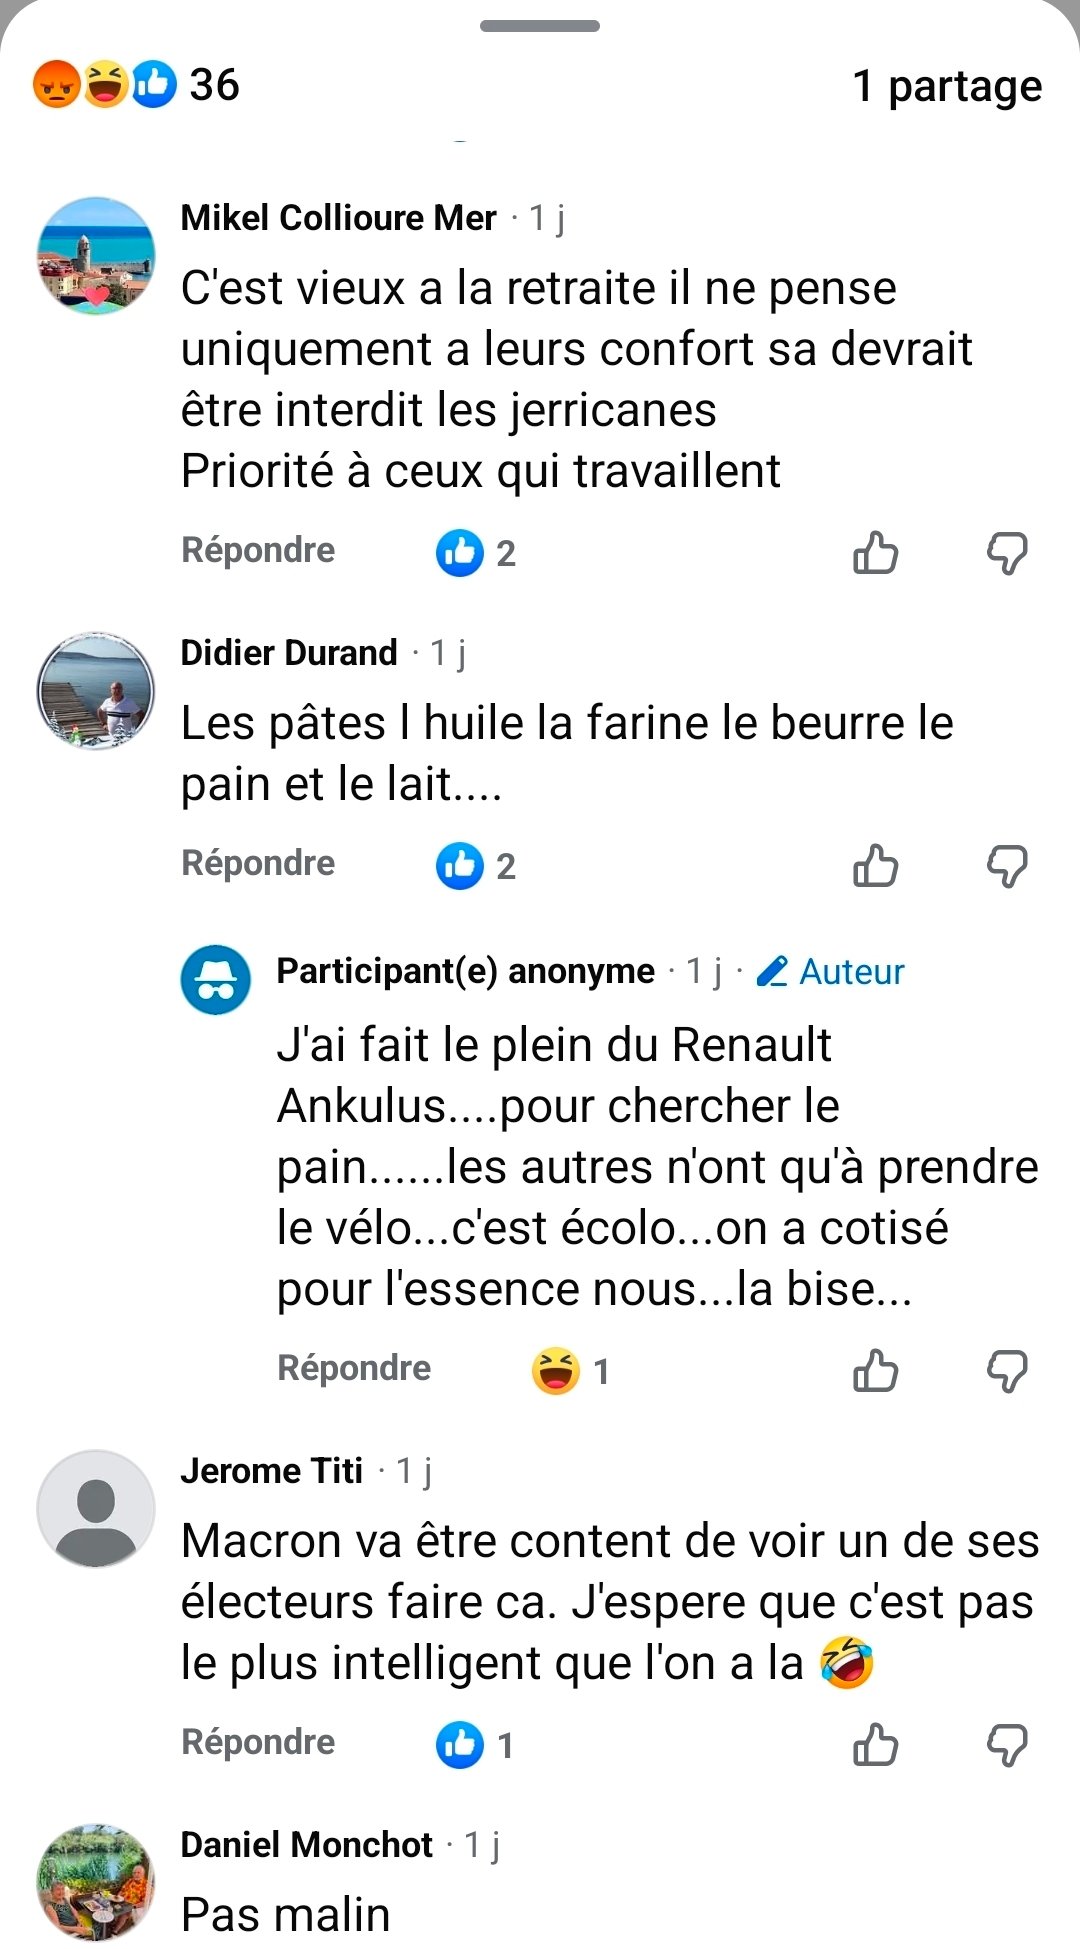Like the anonymous participant's reply
The image size is (1080, 1949).
(x=875, y=1370)
